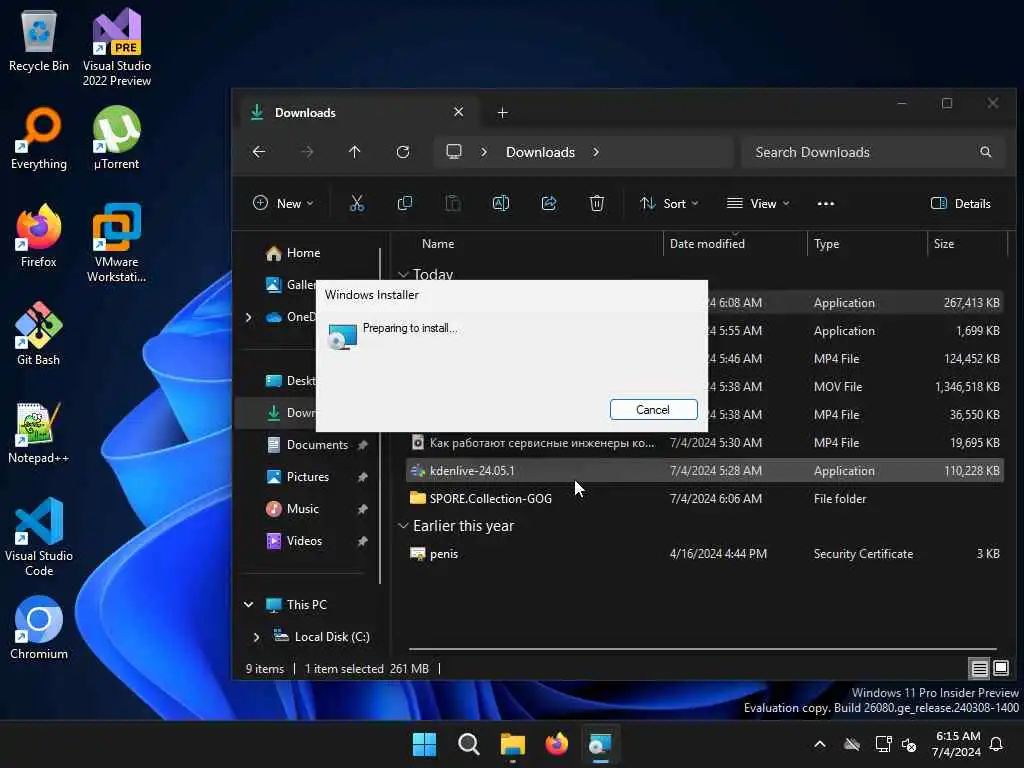Click the Rename icon in Explorer toolbar
The width and height of the screenshot is (1024, 768).
point(501,204)
